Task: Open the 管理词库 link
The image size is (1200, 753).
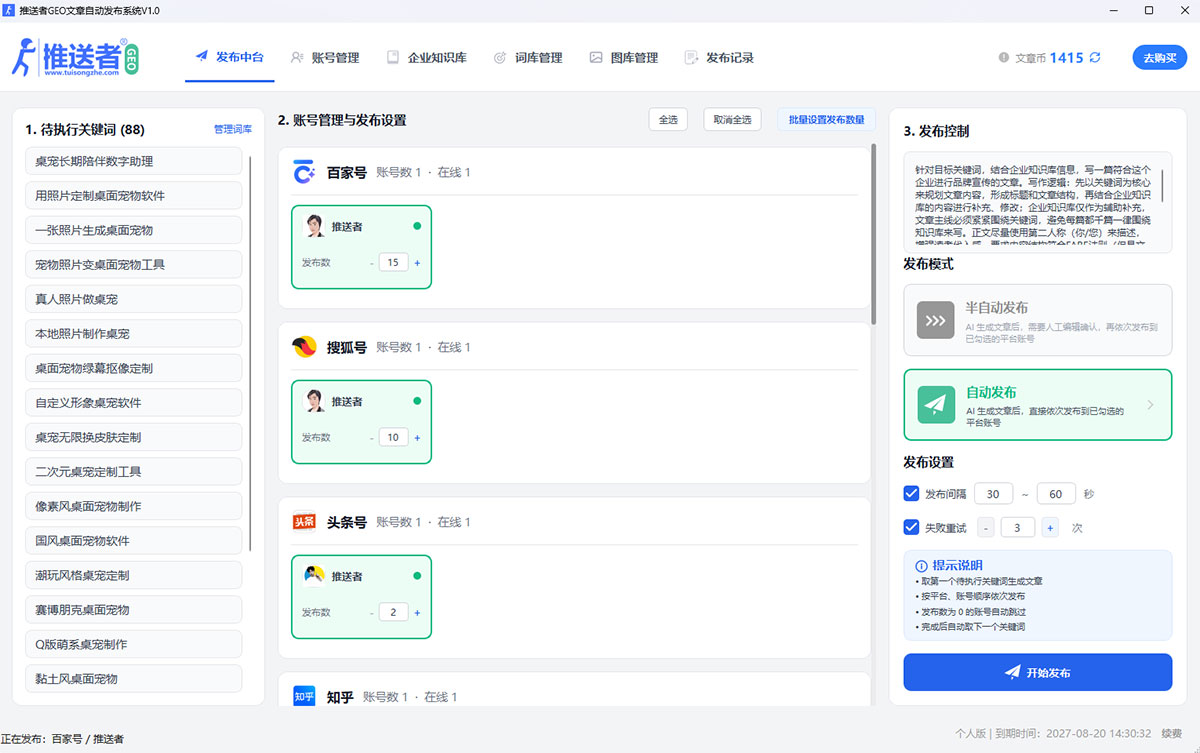Action: tap(233, 129)
